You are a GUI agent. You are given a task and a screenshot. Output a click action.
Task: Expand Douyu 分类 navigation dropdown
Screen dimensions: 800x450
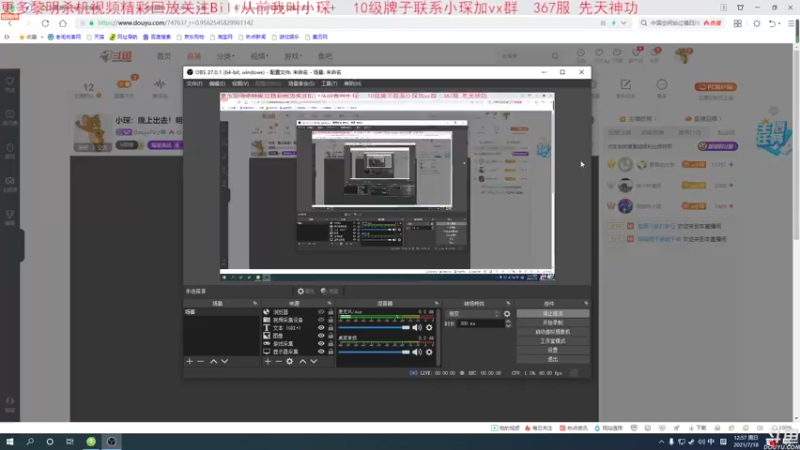225,56
